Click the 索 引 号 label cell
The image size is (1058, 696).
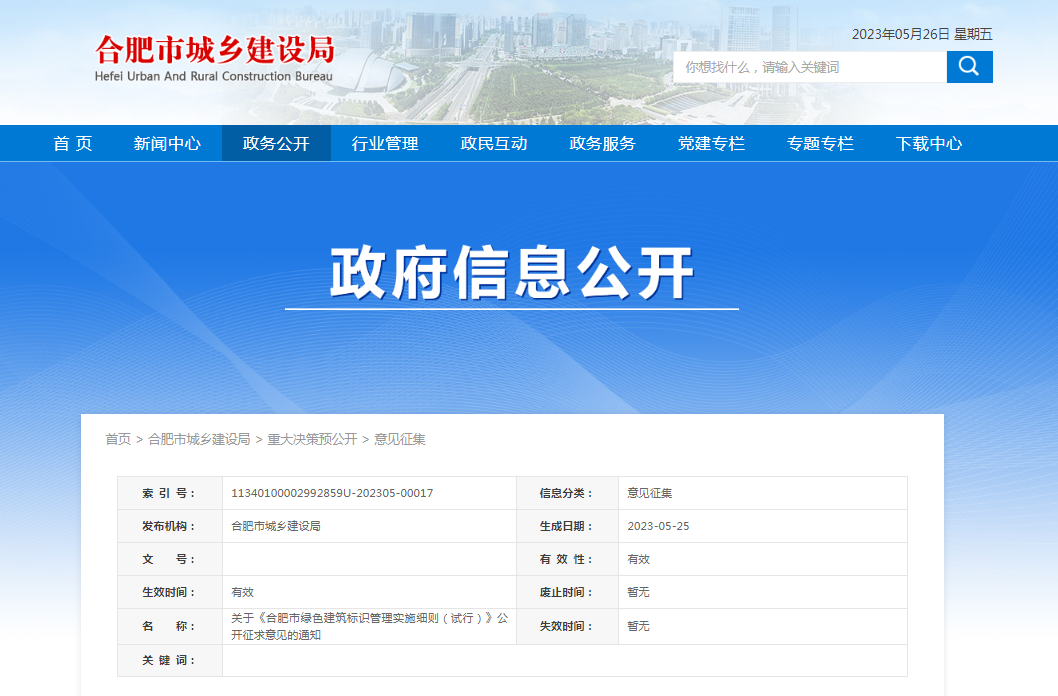tap(169, 493)
